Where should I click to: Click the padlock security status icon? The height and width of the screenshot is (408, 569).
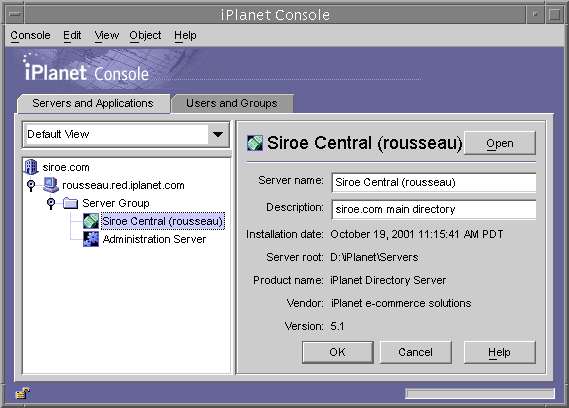(22, 393)
